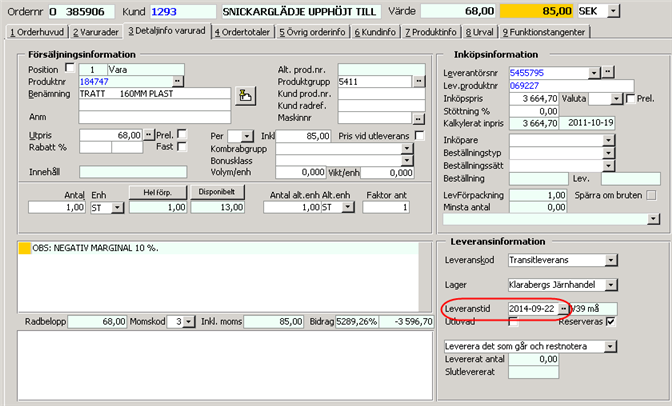
Task: Click the Stöttning % field 0,00
Action: (534, 111)
